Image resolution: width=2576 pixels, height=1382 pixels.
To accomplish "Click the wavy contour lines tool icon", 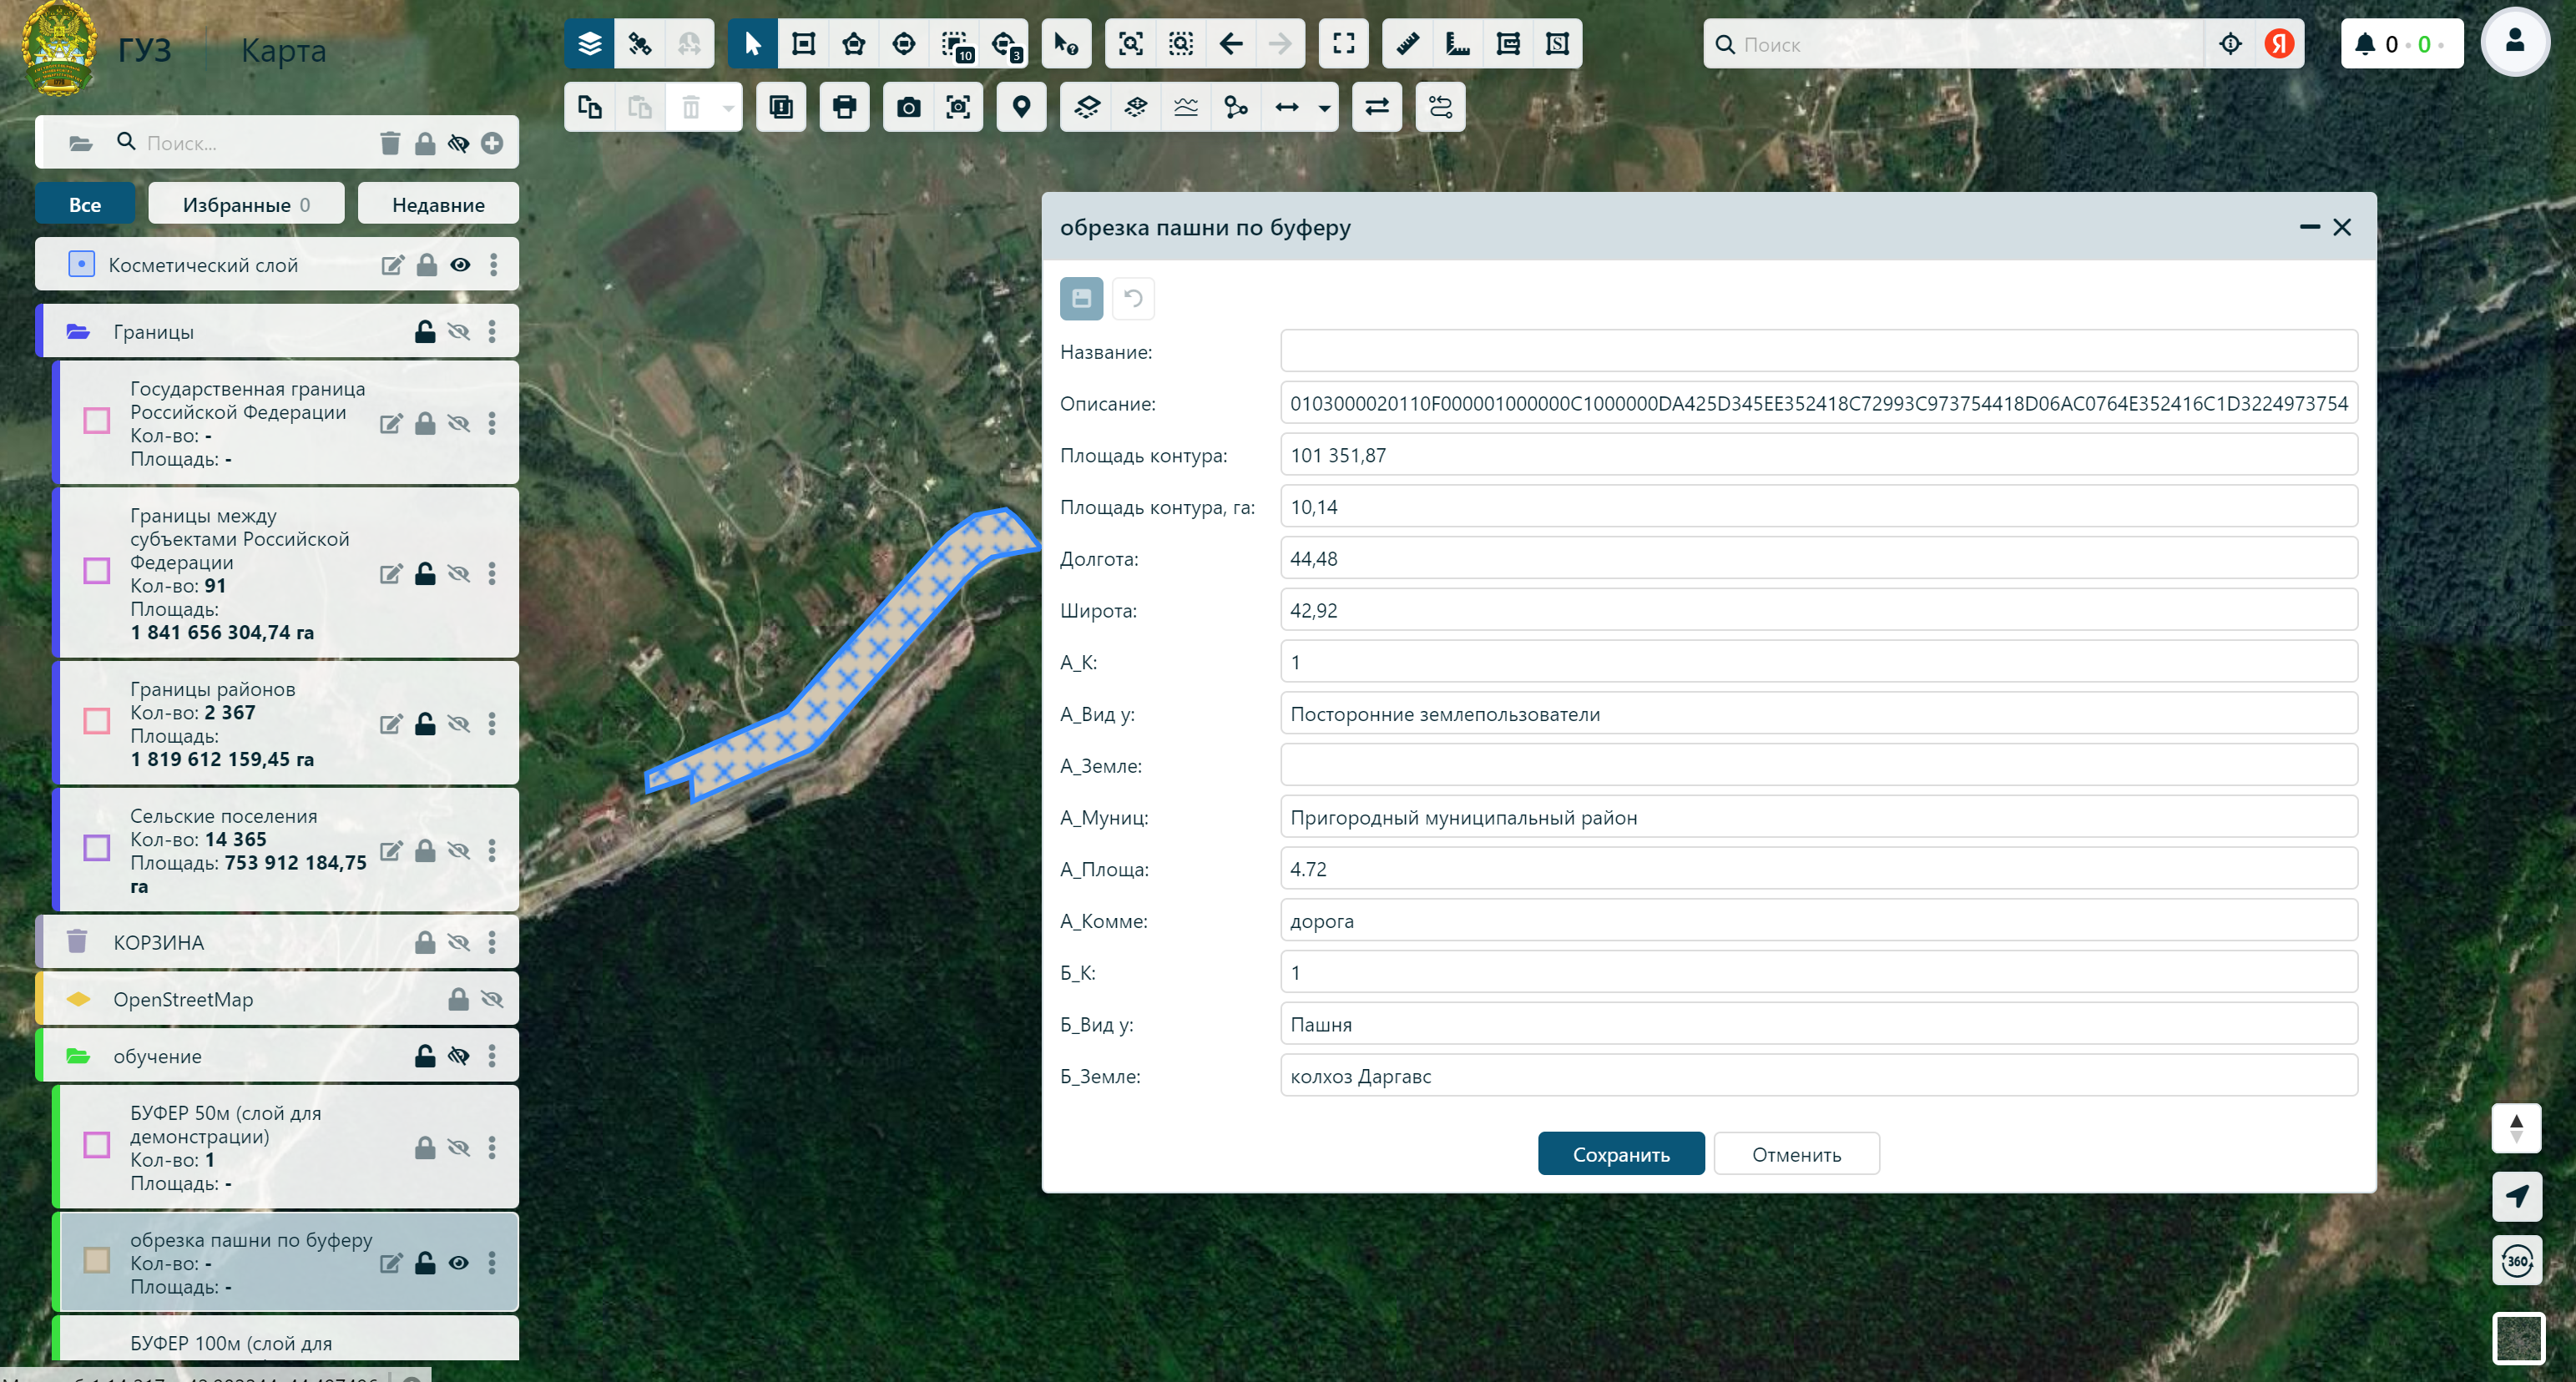I will (x=1185, y=107).
